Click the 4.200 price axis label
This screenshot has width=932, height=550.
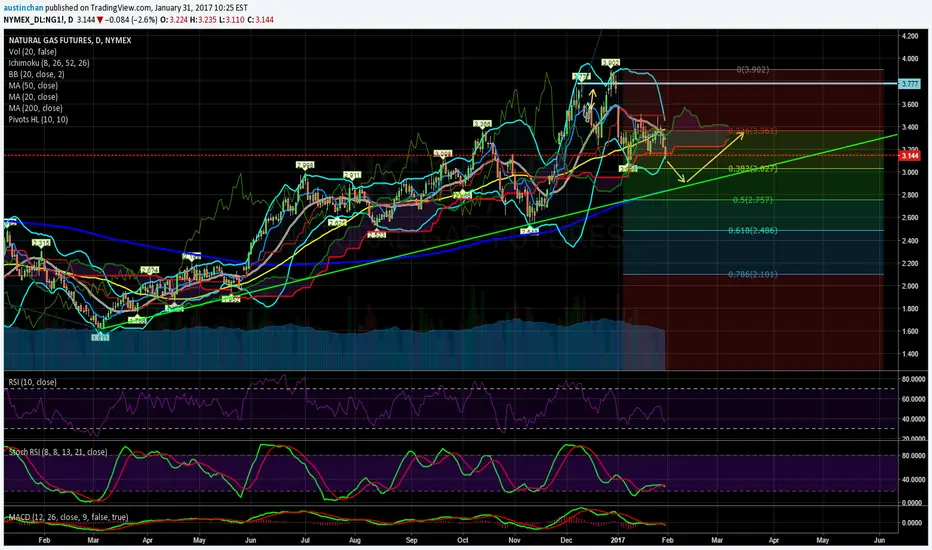(x=909, y=36)
